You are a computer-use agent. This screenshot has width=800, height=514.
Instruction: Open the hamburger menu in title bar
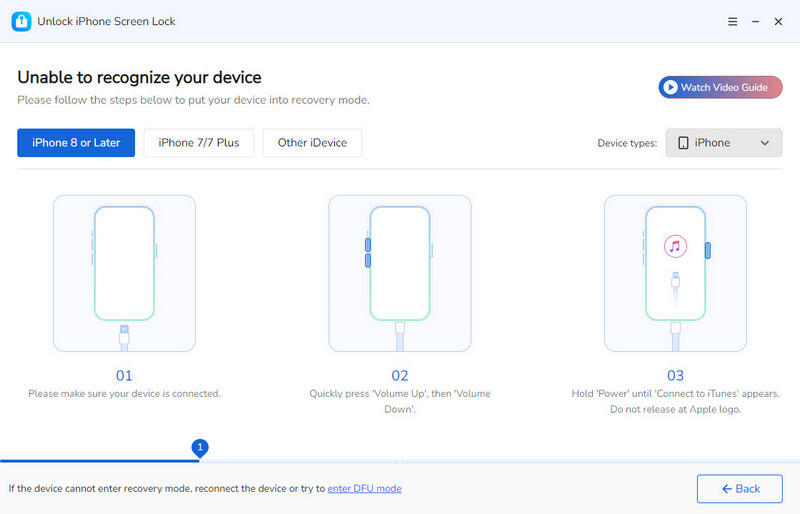click(732, 21)
